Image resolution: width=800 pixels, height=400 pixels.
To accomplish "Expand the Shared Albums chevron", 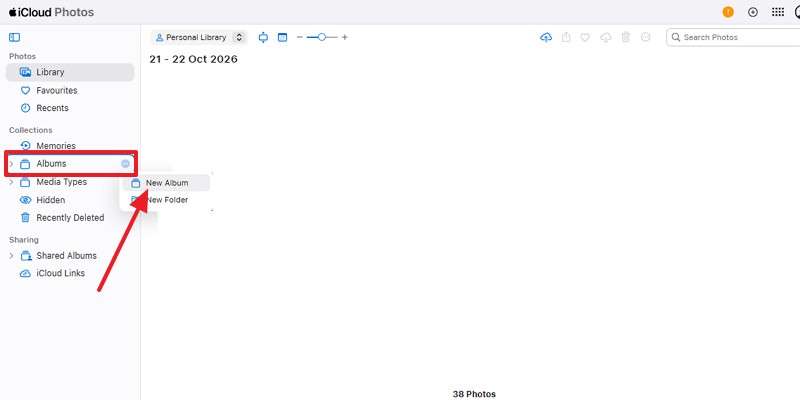I will 11,256.
